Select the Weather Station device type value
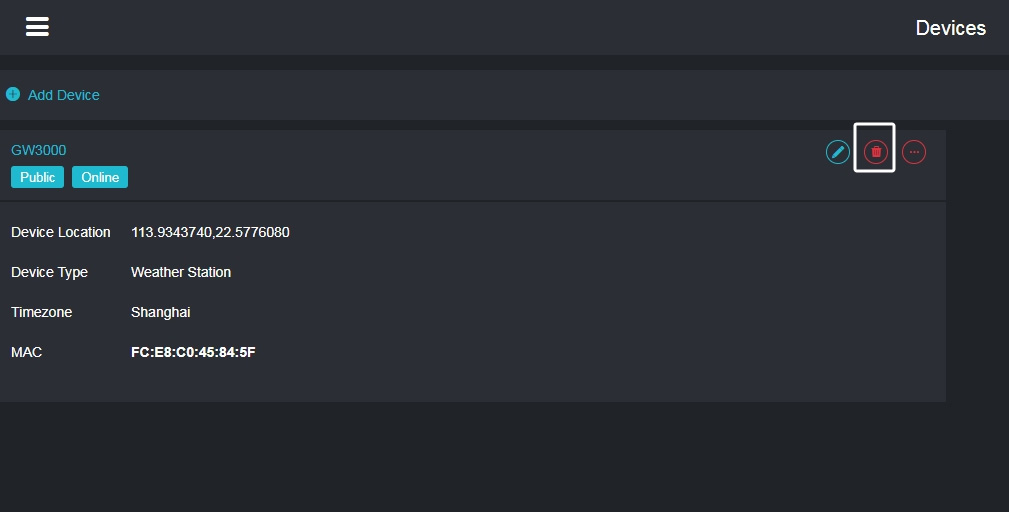Image resolution: width=1009 pixels, height=512 pixels. tap(181, 272)
